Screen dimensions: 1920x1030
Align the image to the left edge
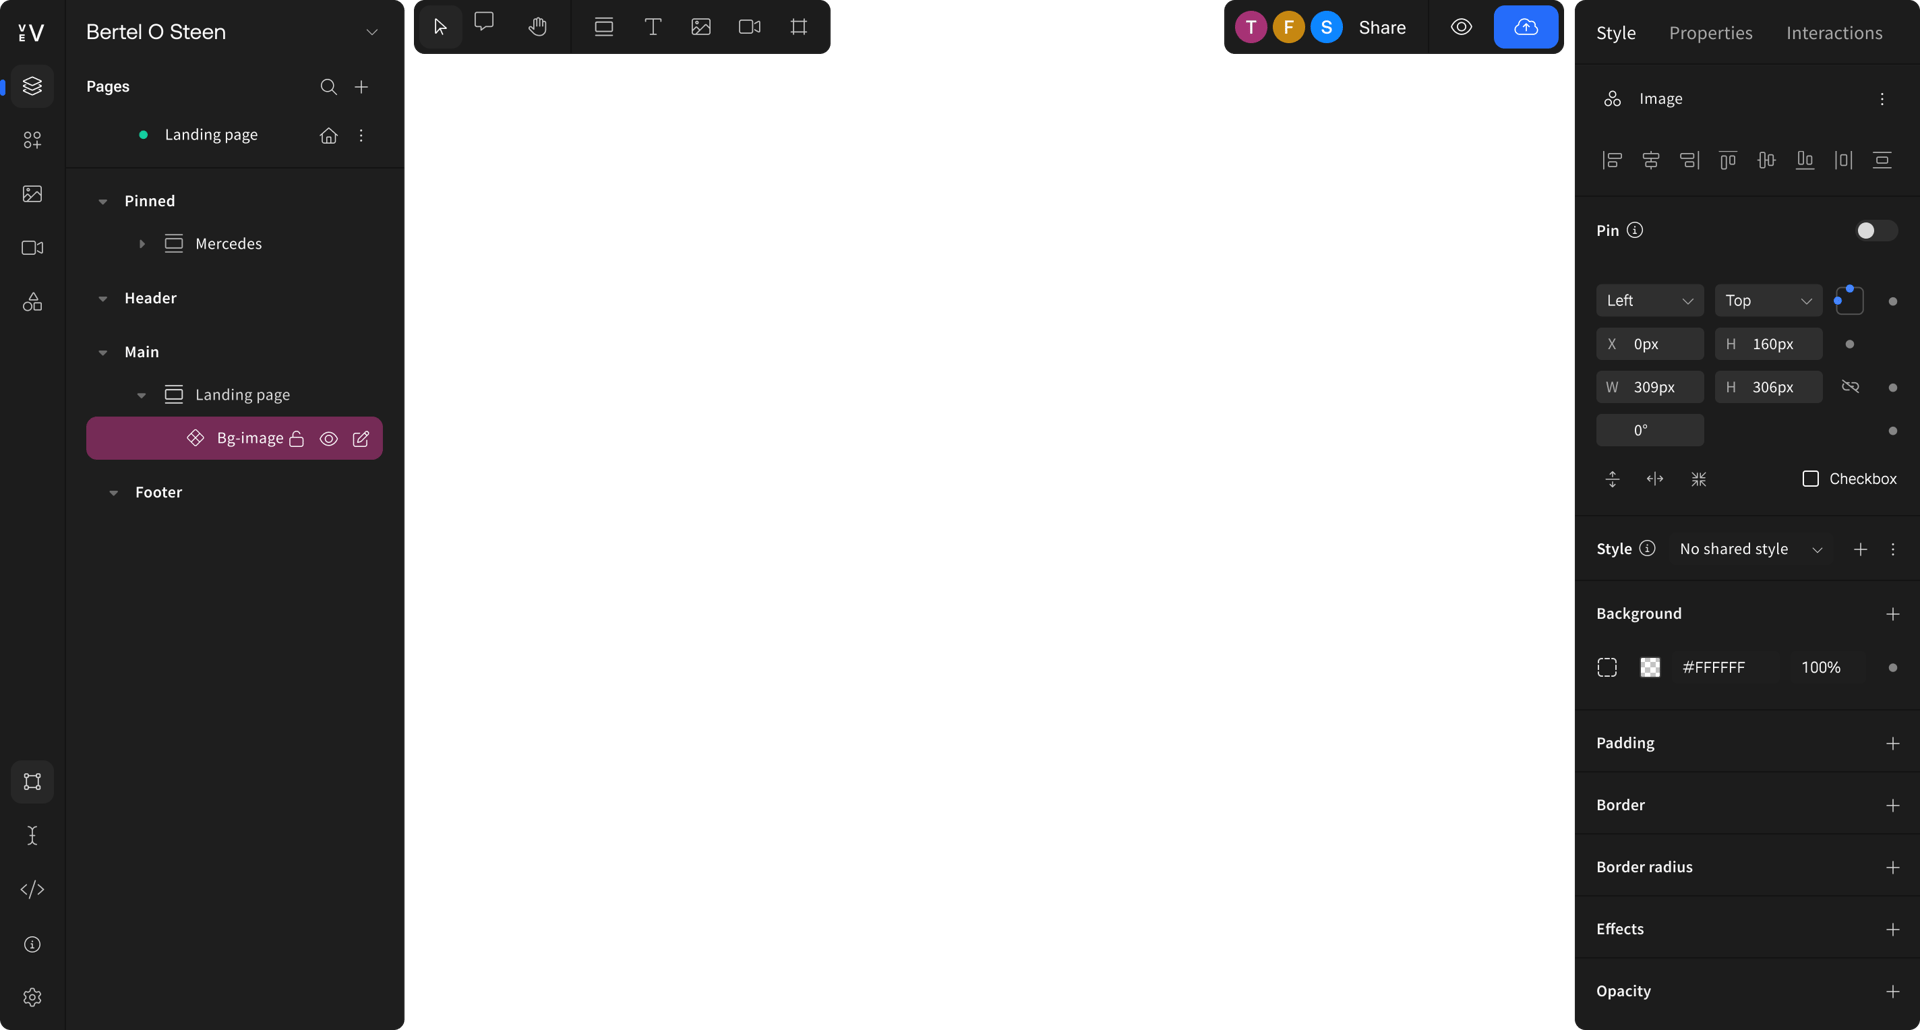[x=1612, y=160]
